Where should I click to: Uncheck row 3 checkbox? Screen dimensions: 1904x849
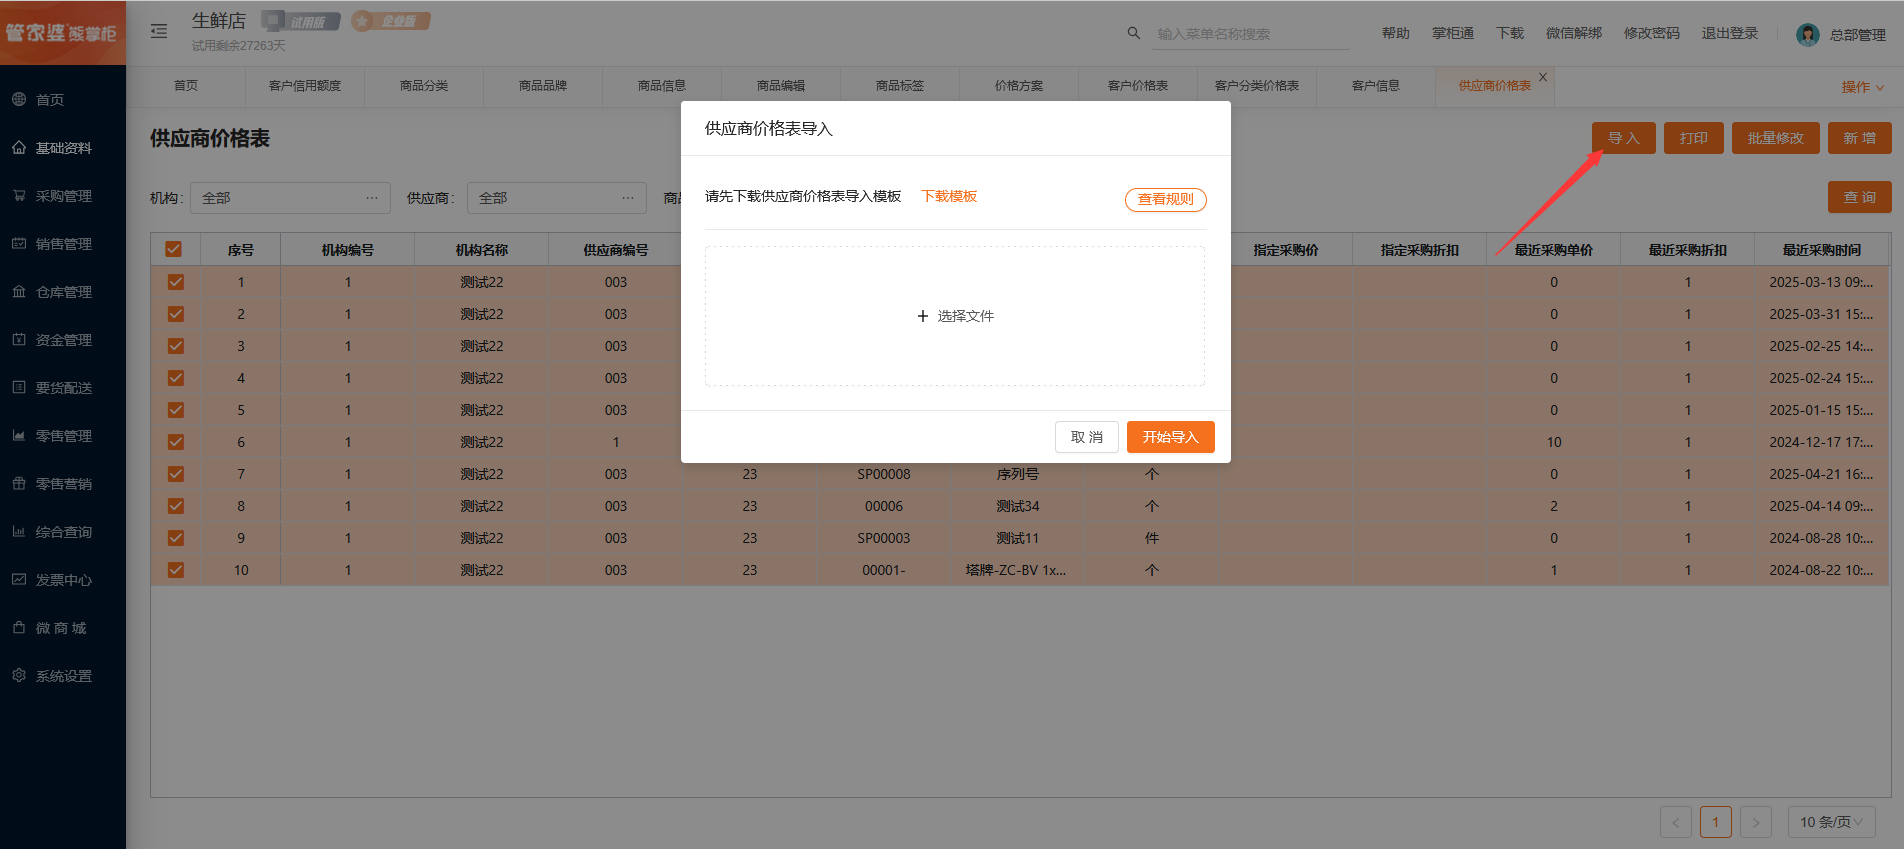click(x=176, y=346)
